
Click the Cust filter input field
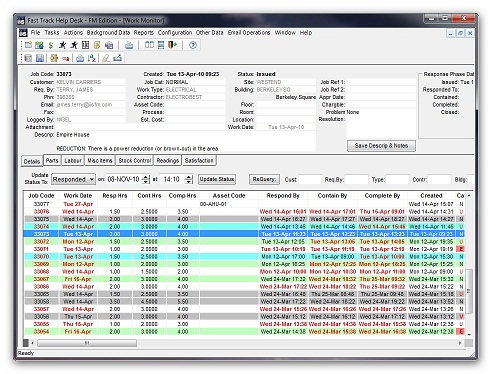[310, 179]
